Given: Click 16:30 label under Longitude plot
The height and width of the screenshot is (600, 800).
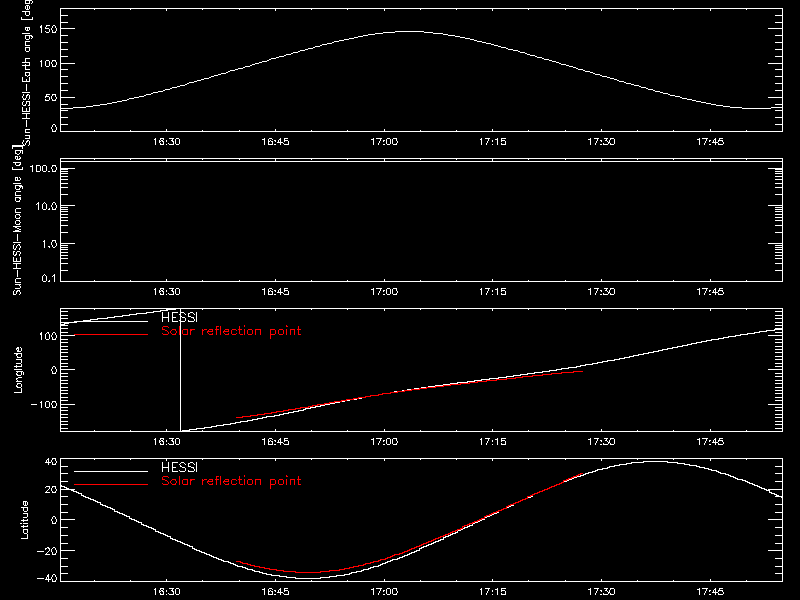Looking at the screenshot, I should [x=166, y=442].
